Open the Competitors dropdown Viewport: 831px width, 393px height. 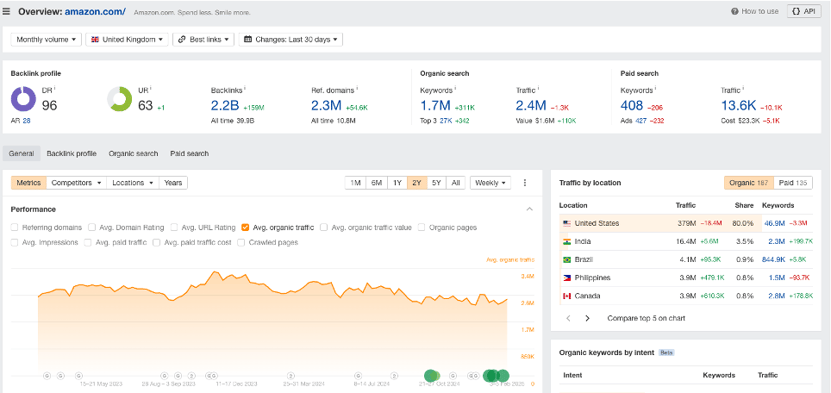[x=76, y=183]
